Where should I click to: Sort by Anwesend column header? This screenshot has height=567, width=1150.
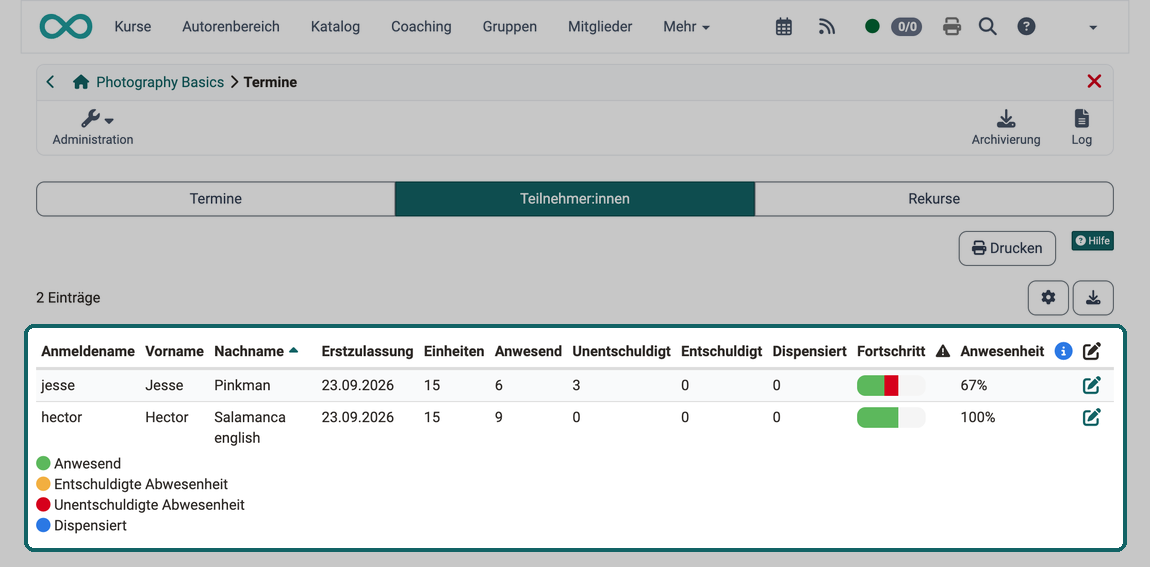[529, 351]
